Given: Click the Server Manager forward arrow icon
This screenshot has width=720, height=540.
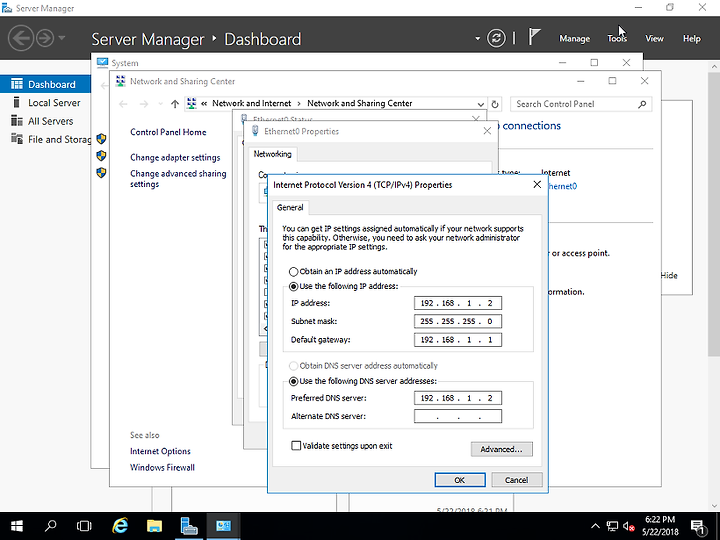Looking at the screenshot, I should [45, 38].
